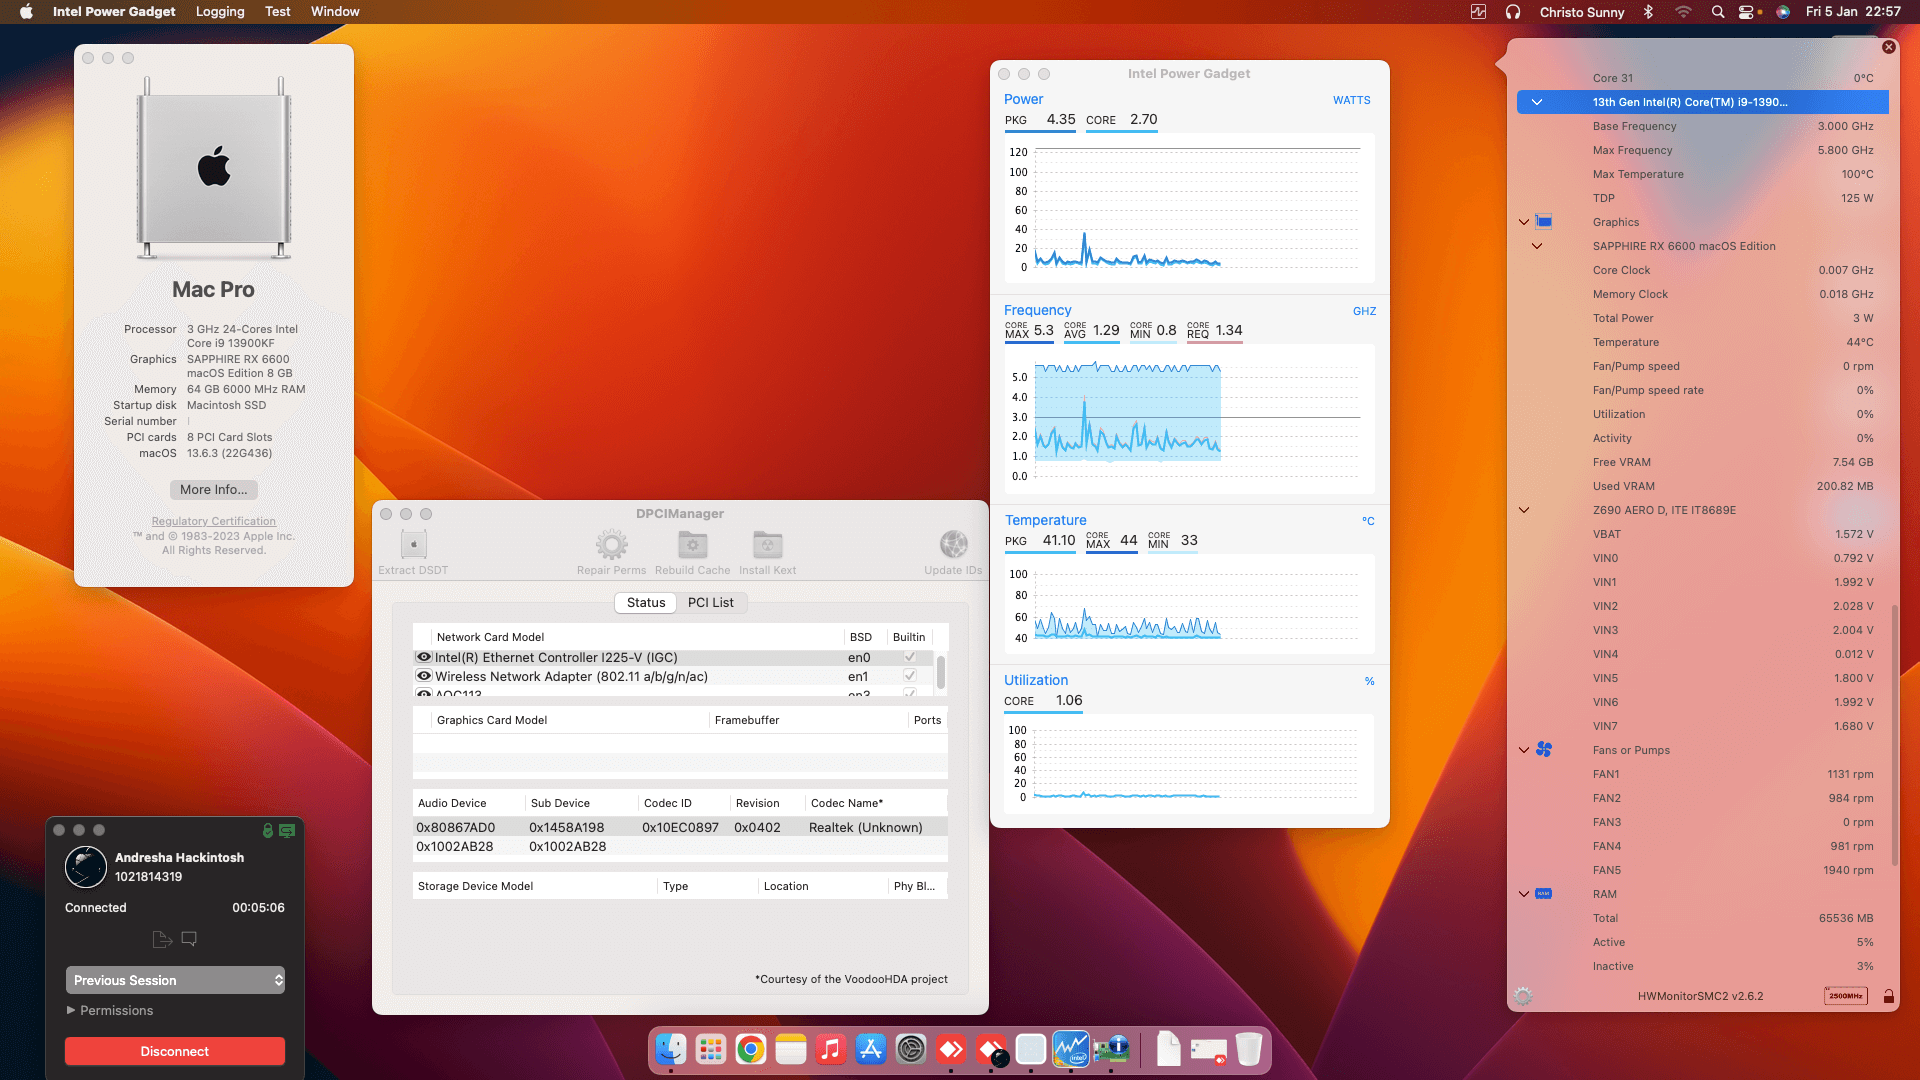Screen dimensions: 1920x1080
Task: Click the red Disconnect button
Action: 175,1051
